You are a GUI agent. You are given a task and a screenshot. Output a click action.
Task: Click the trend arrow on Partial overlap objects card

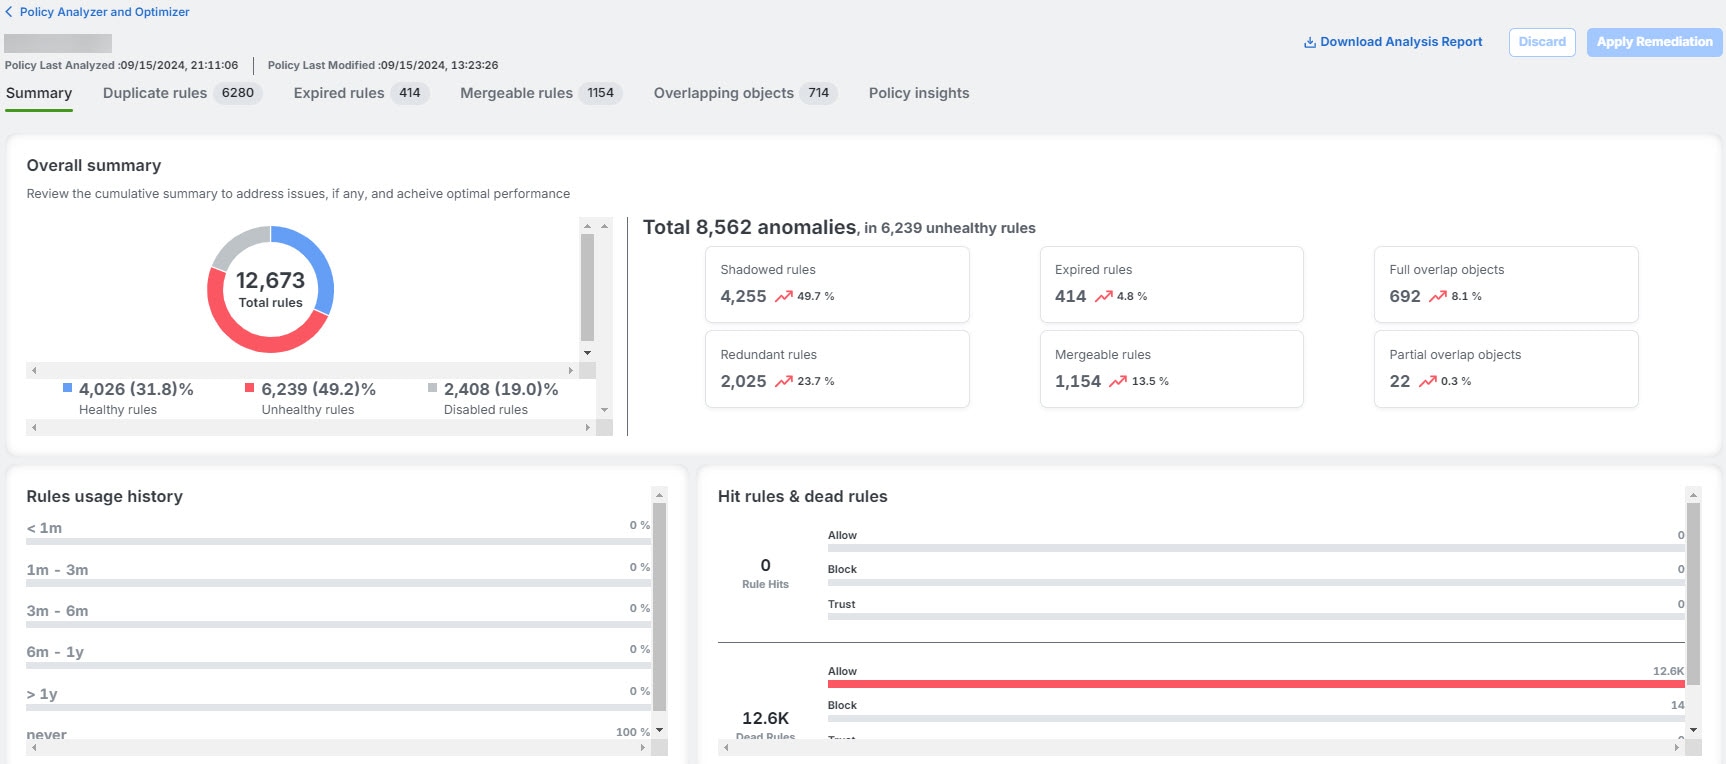[1427, 381]
